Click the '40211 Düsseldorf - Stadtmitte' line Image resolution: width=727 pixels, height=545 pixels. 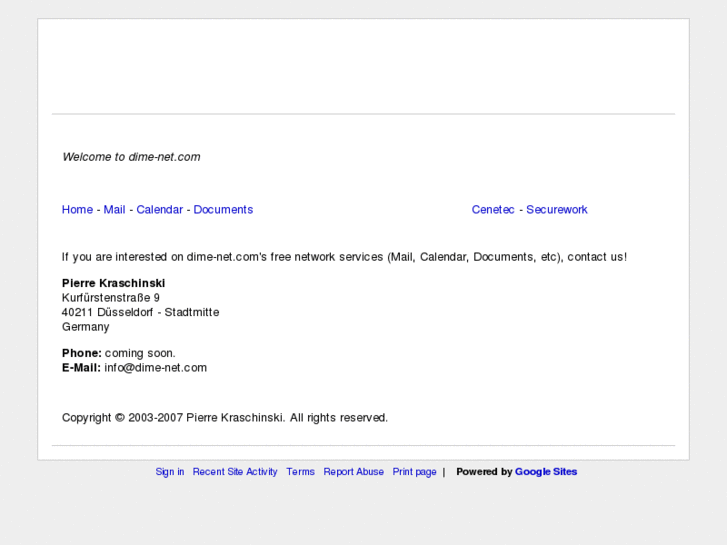pos(140,312)
